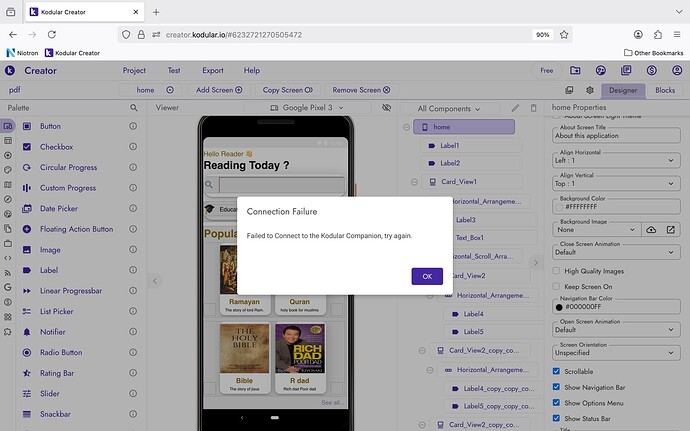Open the account profile icon in Creator header
The width and height of the screenshot is (690, 431).
click(x=677, y=70)
